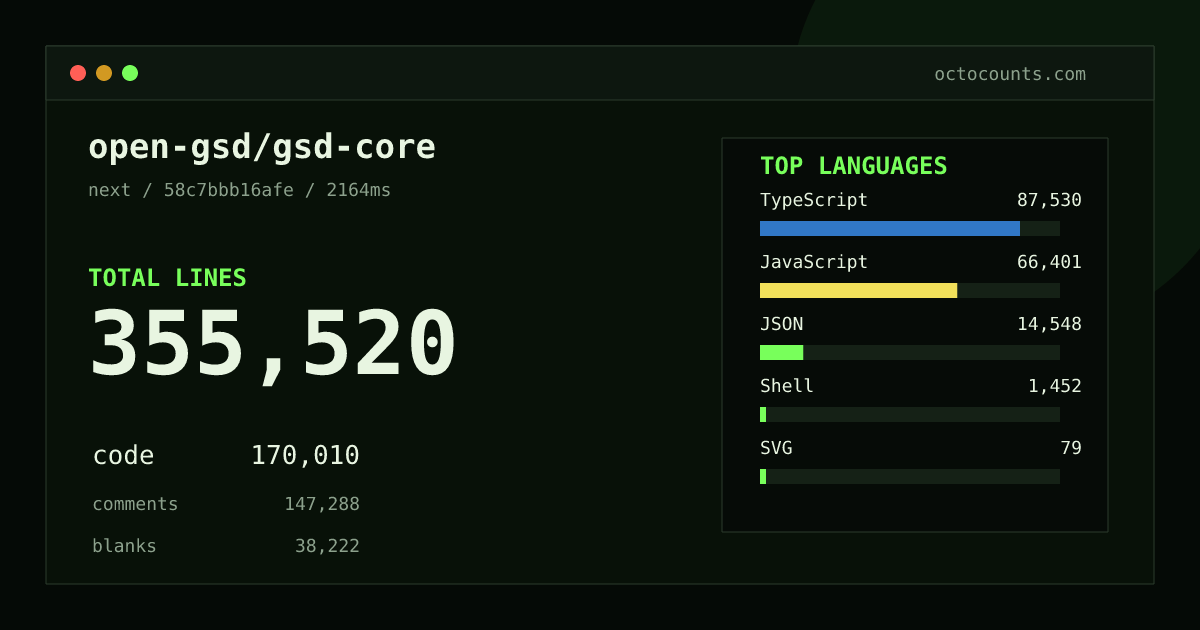Image resolution: width=1200 pixels, height=630 pixels.
Task: Click the 66,401 JavaScript count
Action: click(1049, 262)
